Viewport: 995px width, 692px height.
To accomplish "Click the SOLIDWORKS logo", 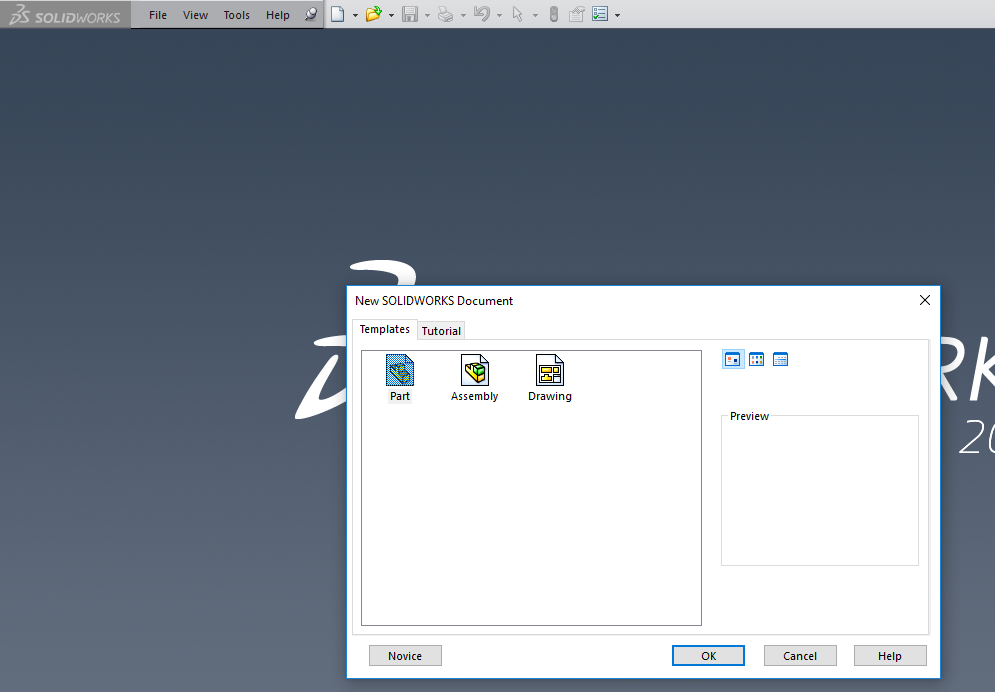I will coord(65,15).
